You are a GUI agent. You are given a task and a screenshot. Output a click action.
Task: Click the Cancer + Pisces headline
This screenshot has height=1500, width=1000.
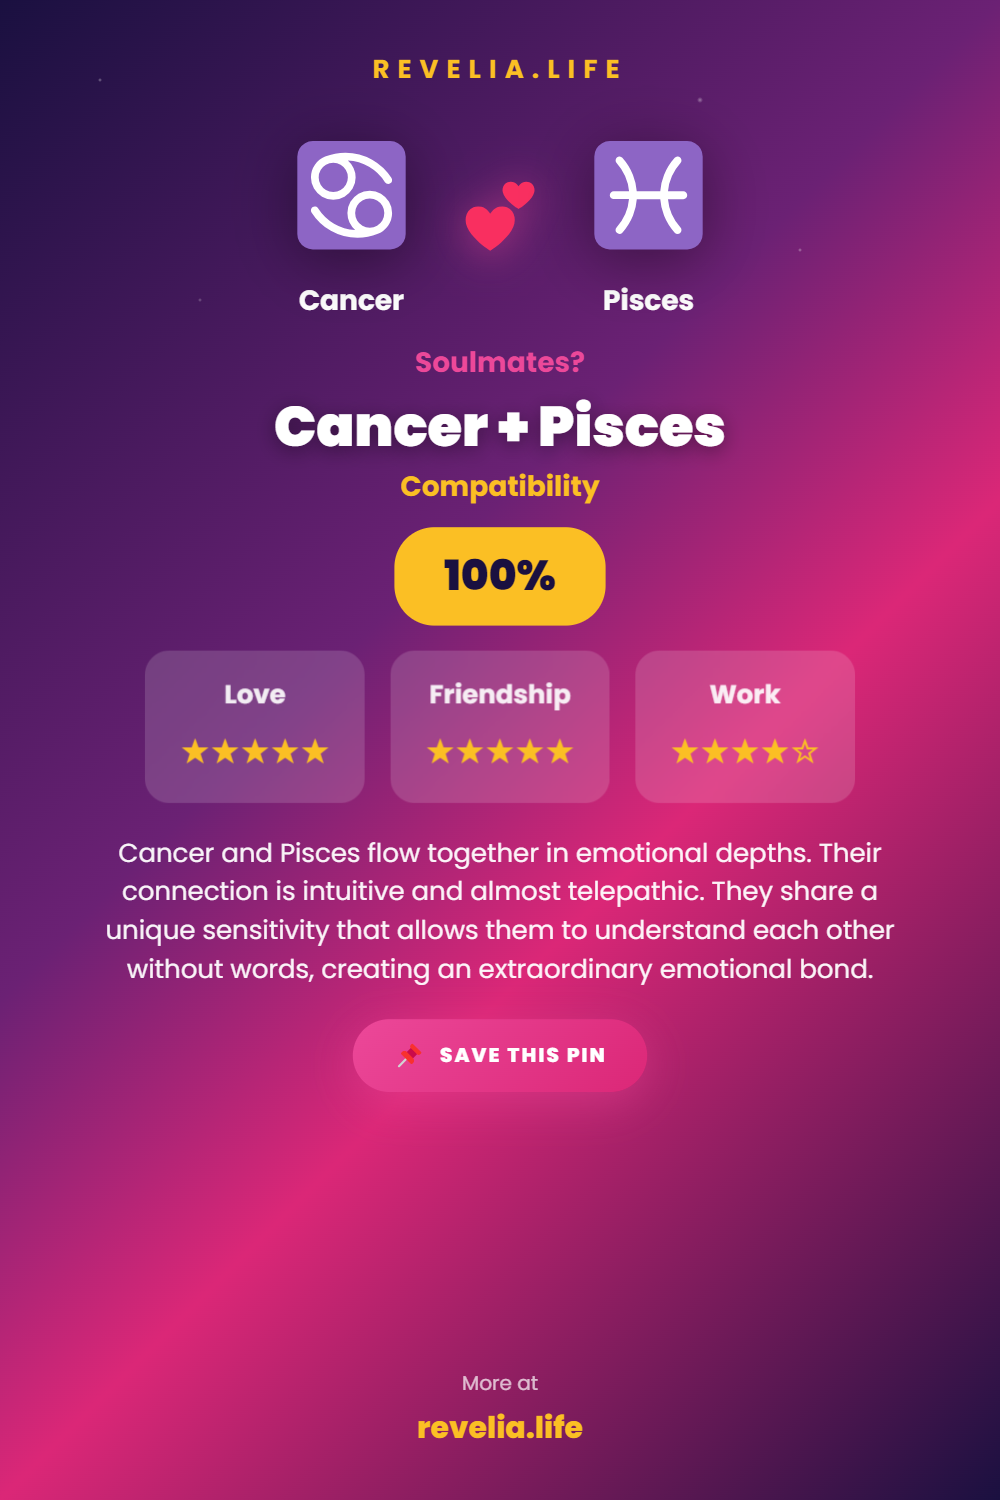click(x=500, y=427)
